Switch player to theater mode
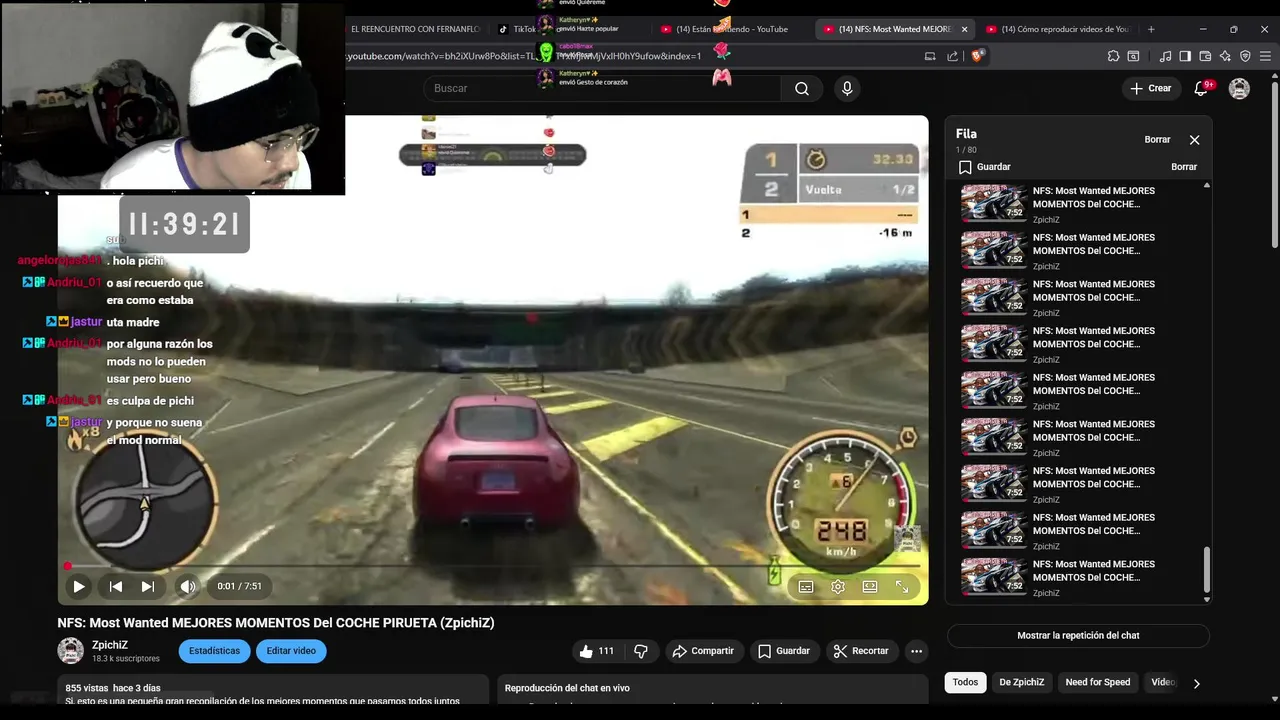The height and width of the screenshot is (720, 1280). (870, 587)
